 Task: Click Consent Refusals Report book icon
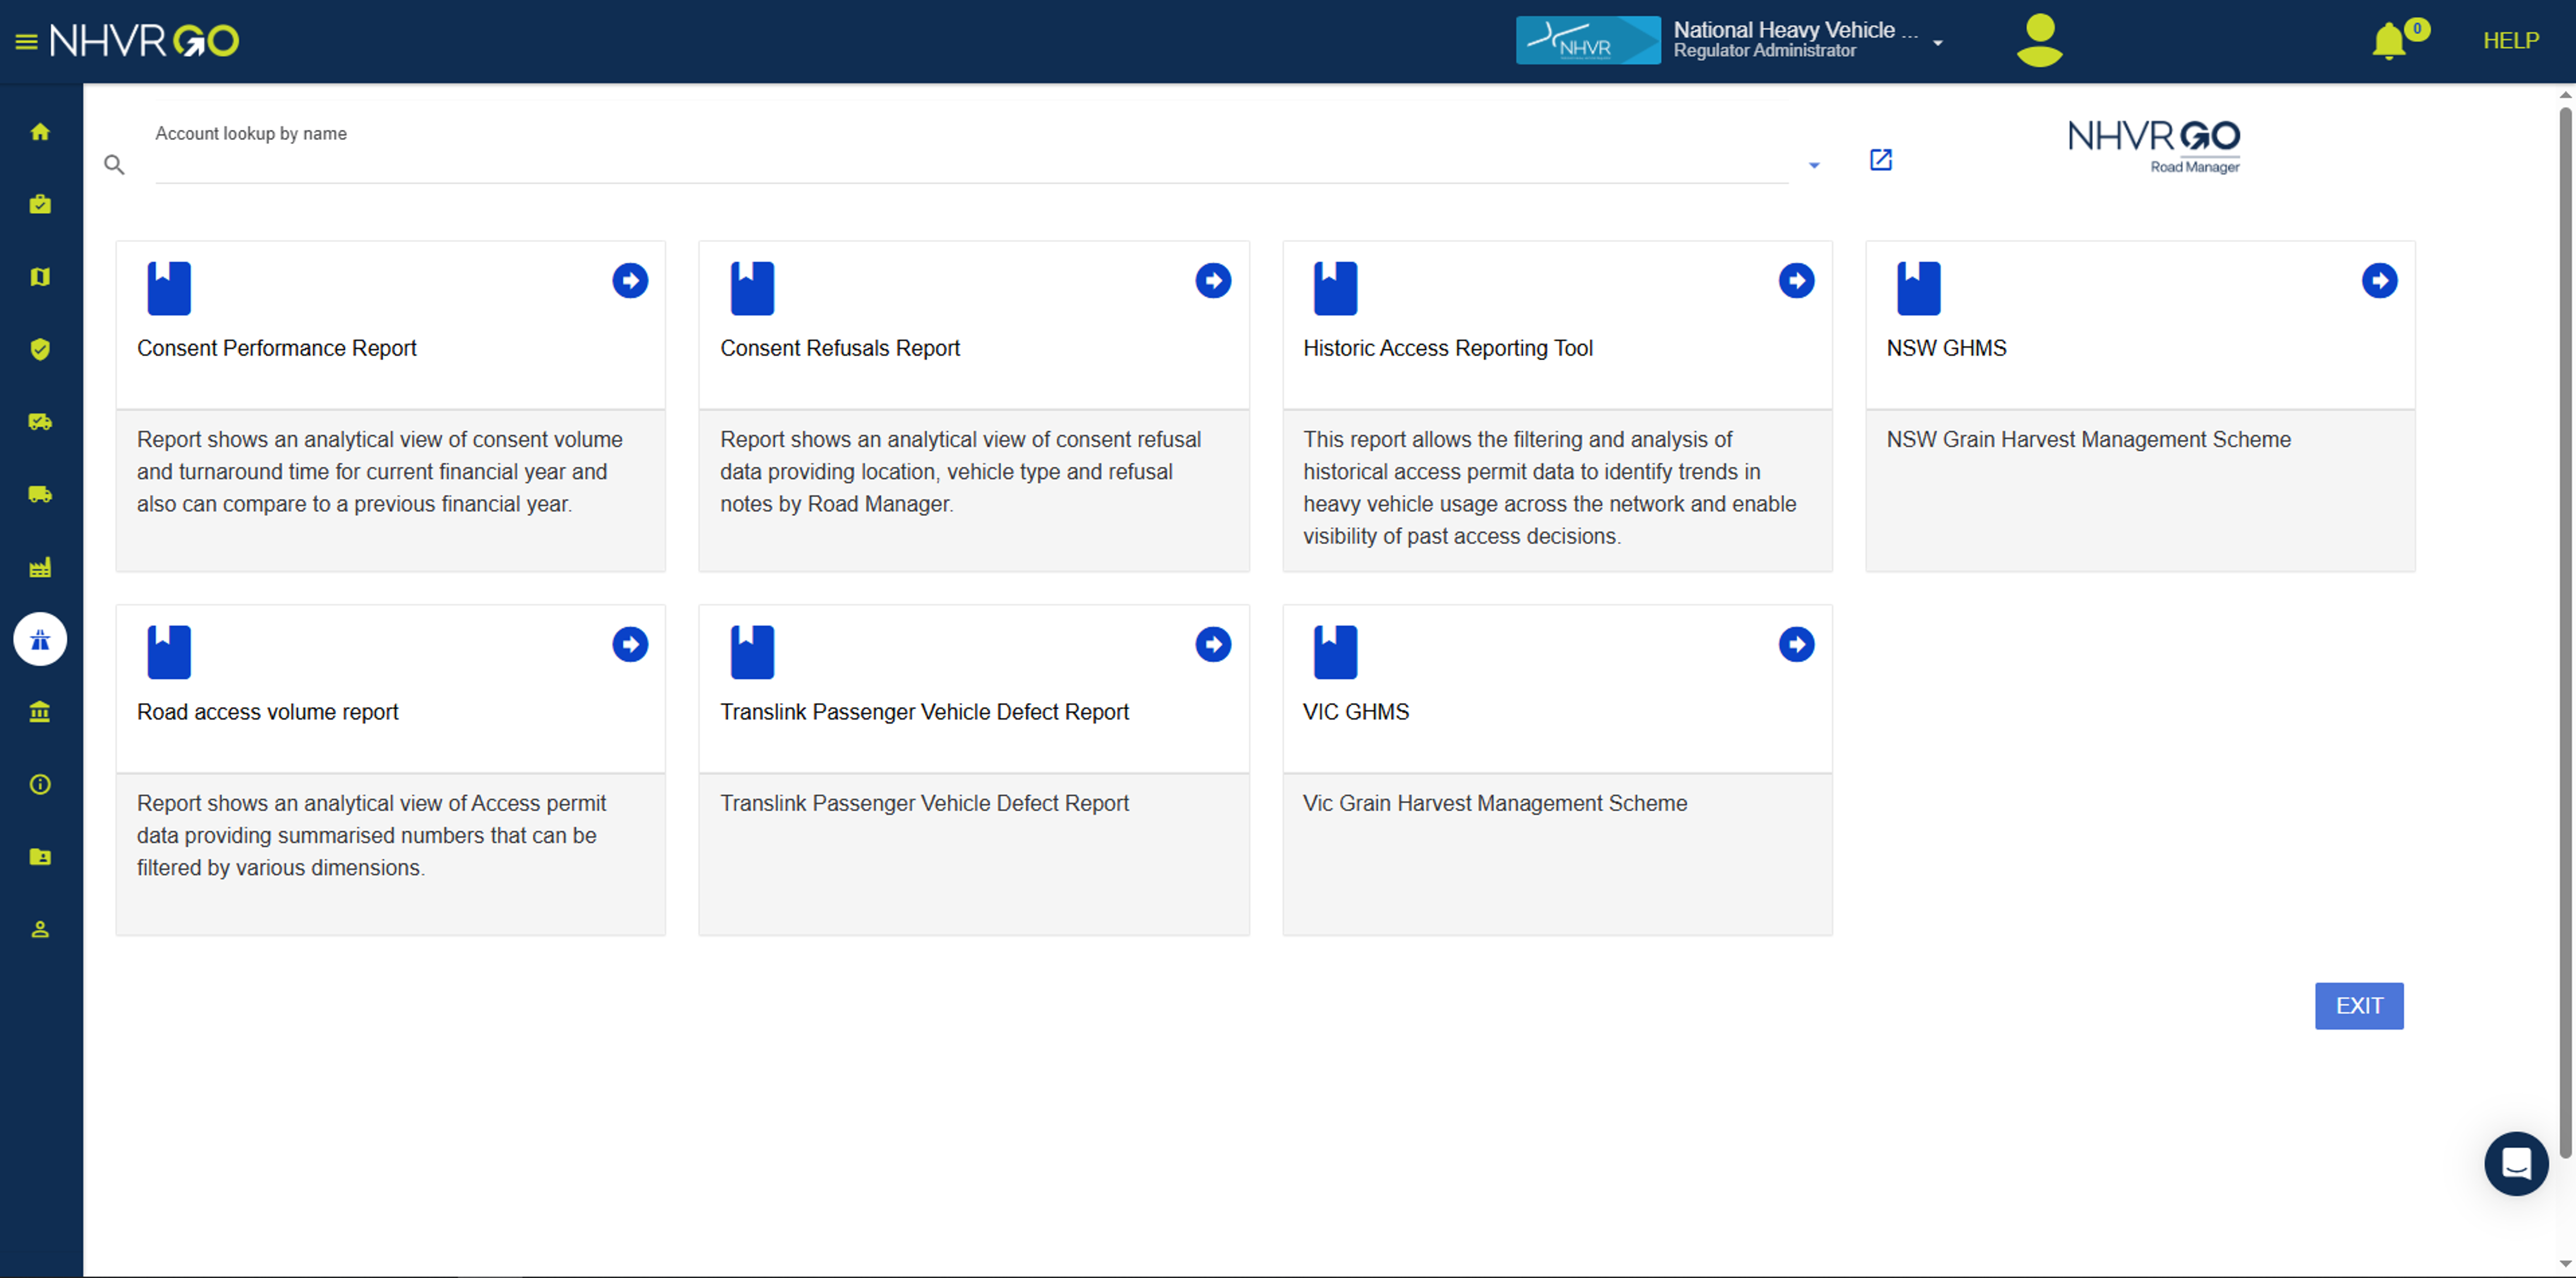pyautogui.click(x=752, y=289)
